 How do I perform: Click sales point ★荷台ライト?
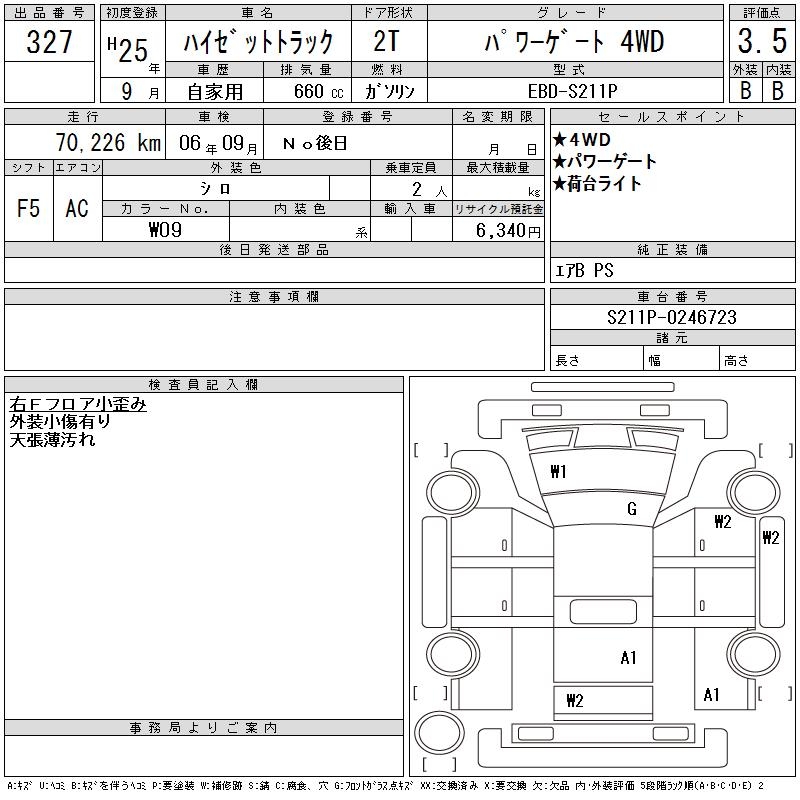click(x=597, y=184)
